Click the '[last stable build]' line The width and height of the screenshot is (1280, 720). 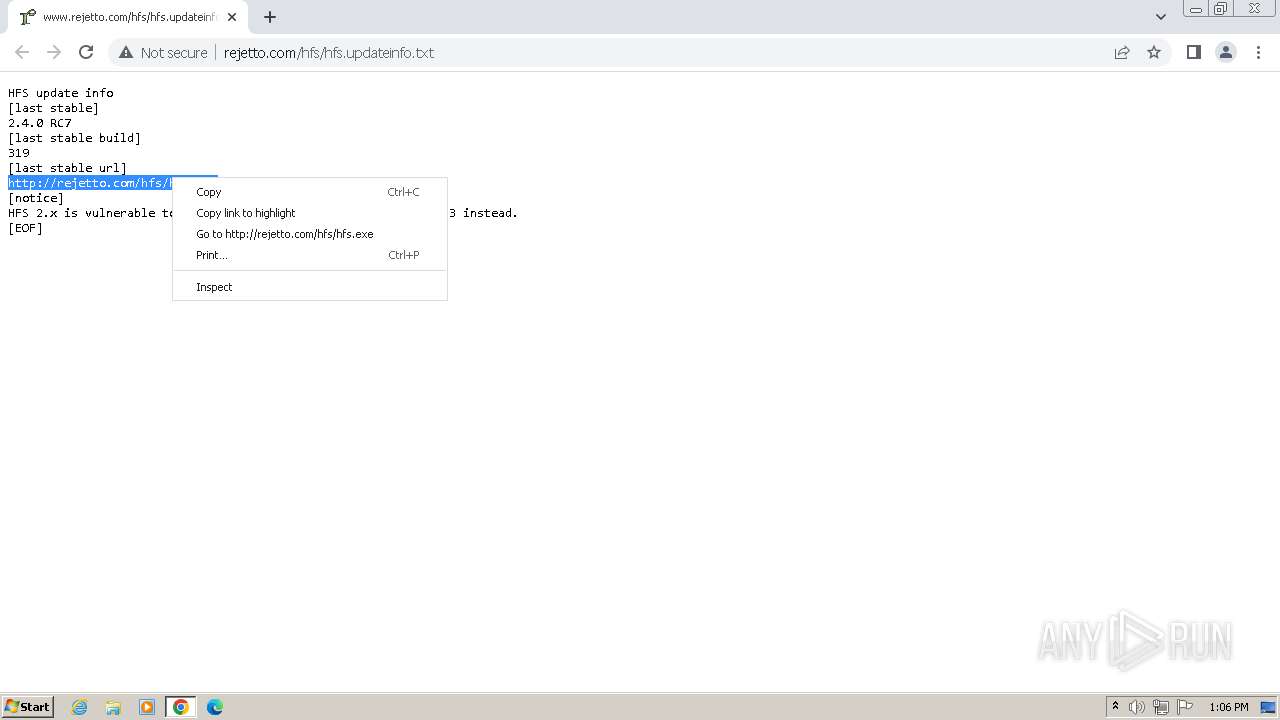pos(75,138)
